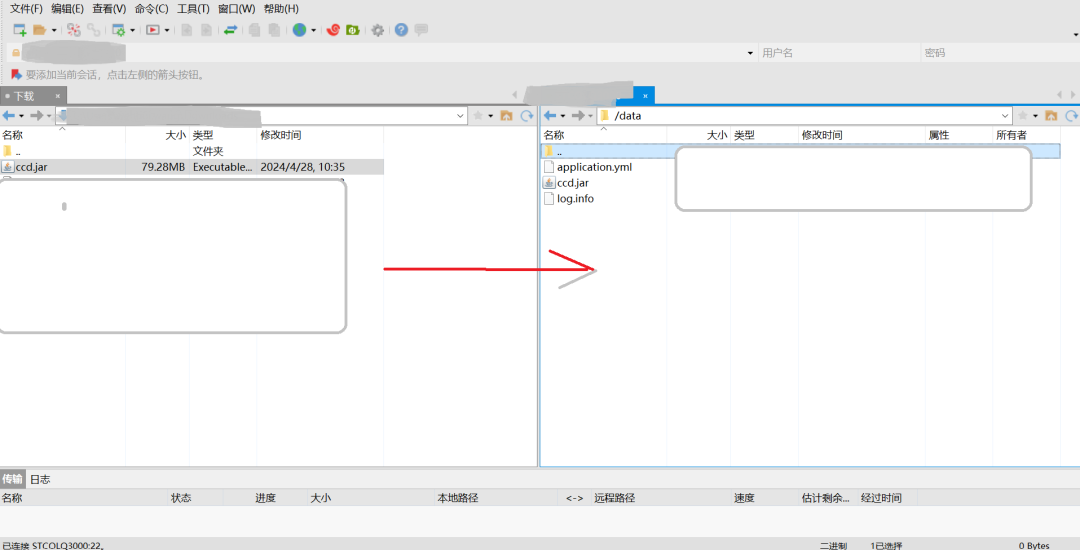Viewport: 1080px width, 550px height.
Task: Click back arrow in remote pane
Action: click(x=550, y=116)
